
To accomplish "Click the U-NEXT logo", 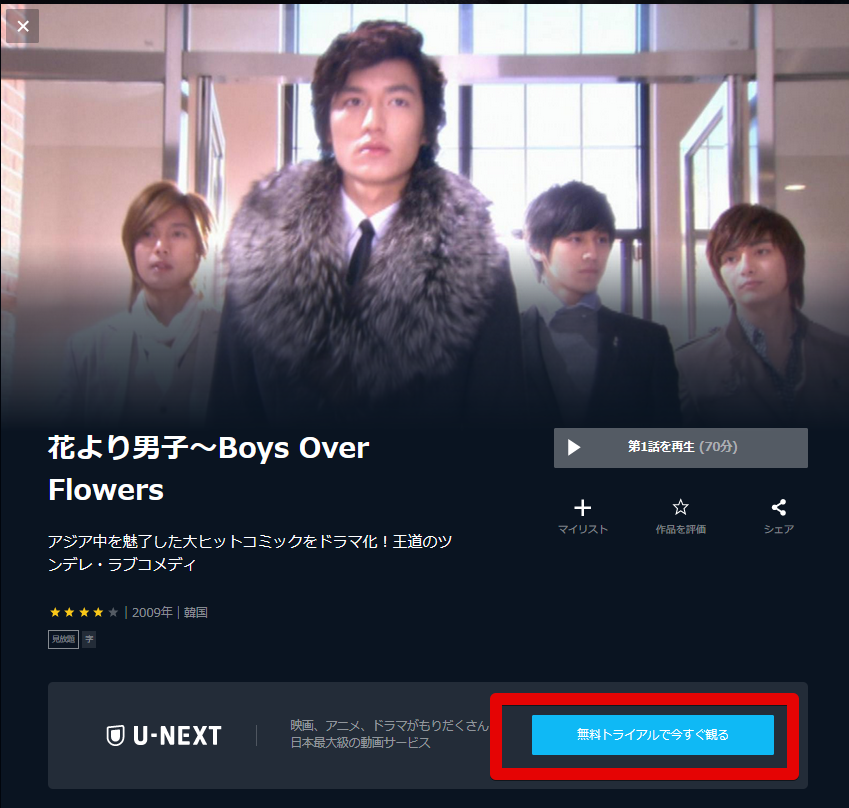I will coord(164,735).
